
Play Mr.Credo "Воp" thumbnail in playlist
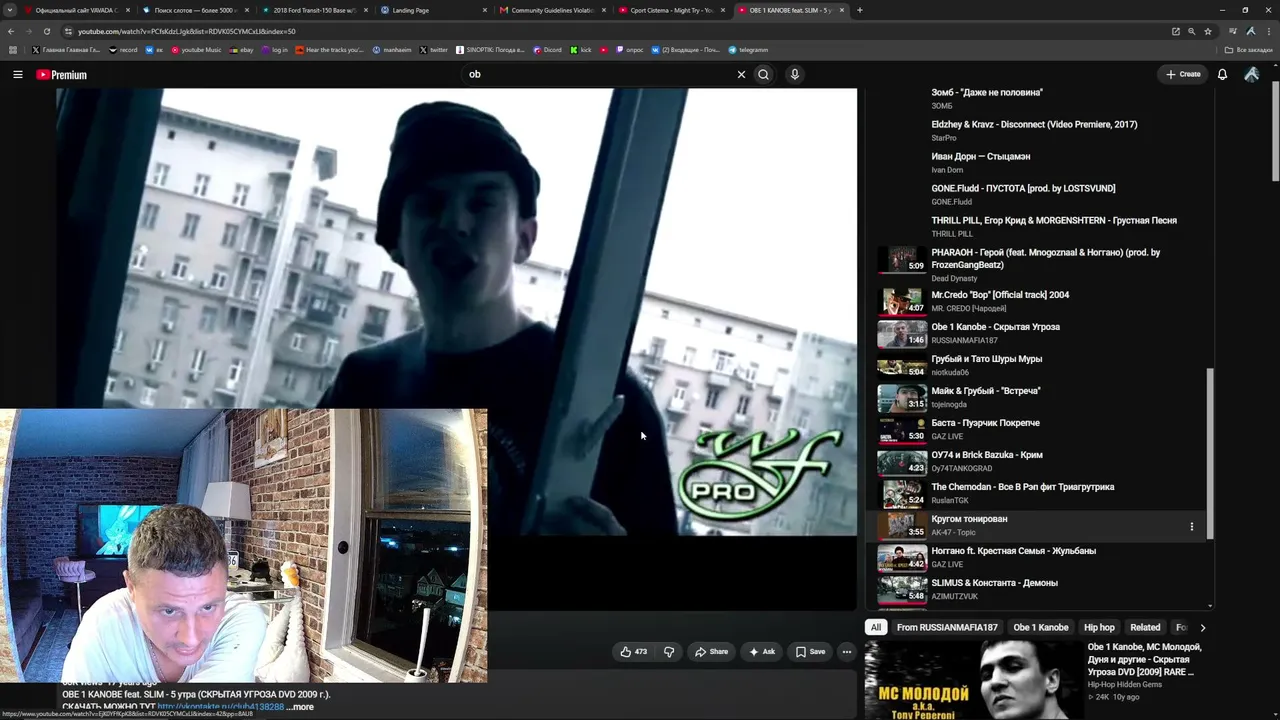pyautogui.click(x=902, y=301)
